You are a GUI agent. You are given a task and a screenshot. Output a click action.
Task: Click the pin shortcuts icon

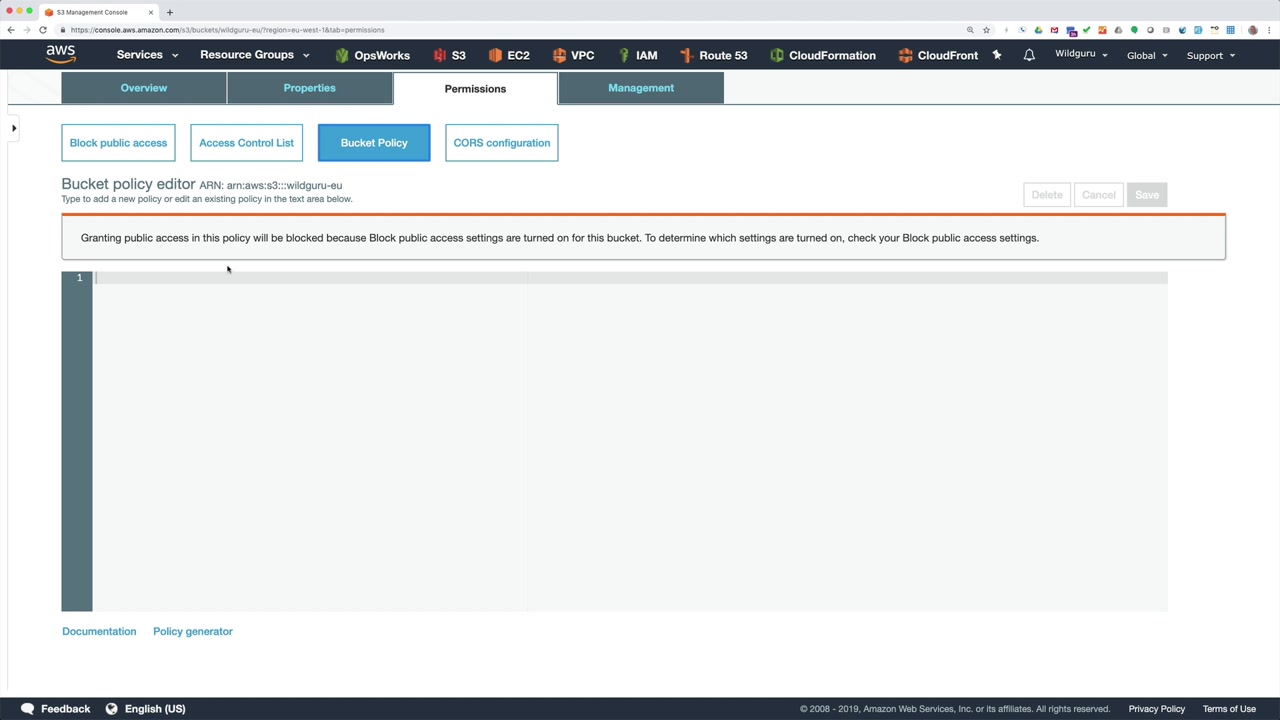997,55
